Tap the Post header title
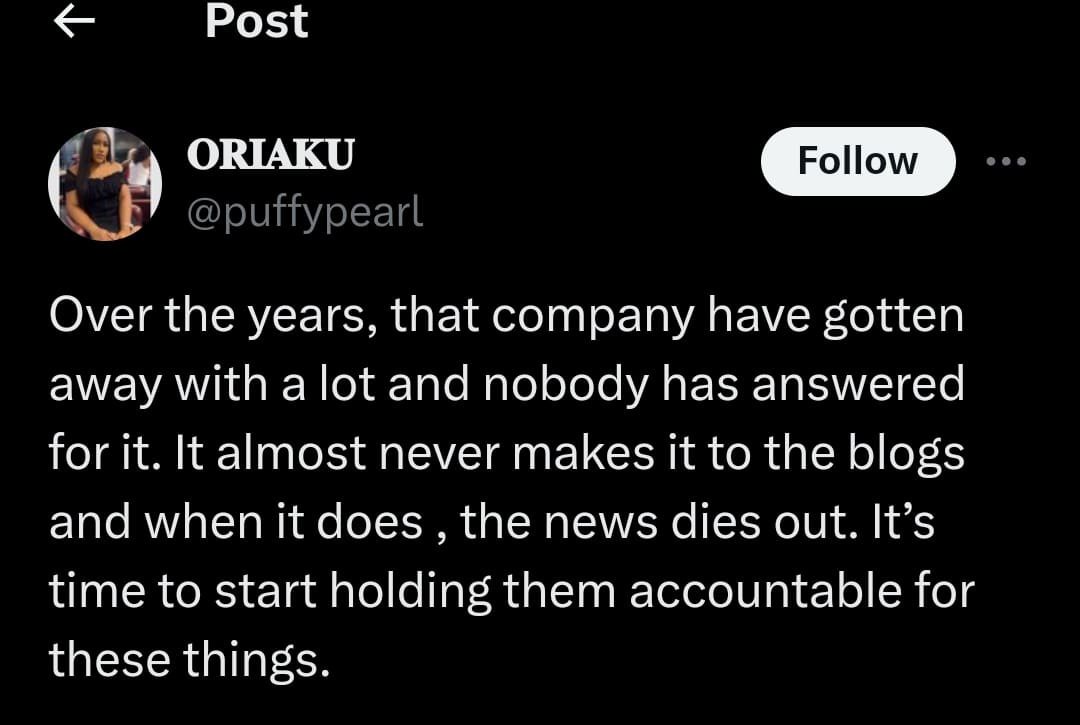This screenshot has height=725, width=1080. click(x=257, y=22)
